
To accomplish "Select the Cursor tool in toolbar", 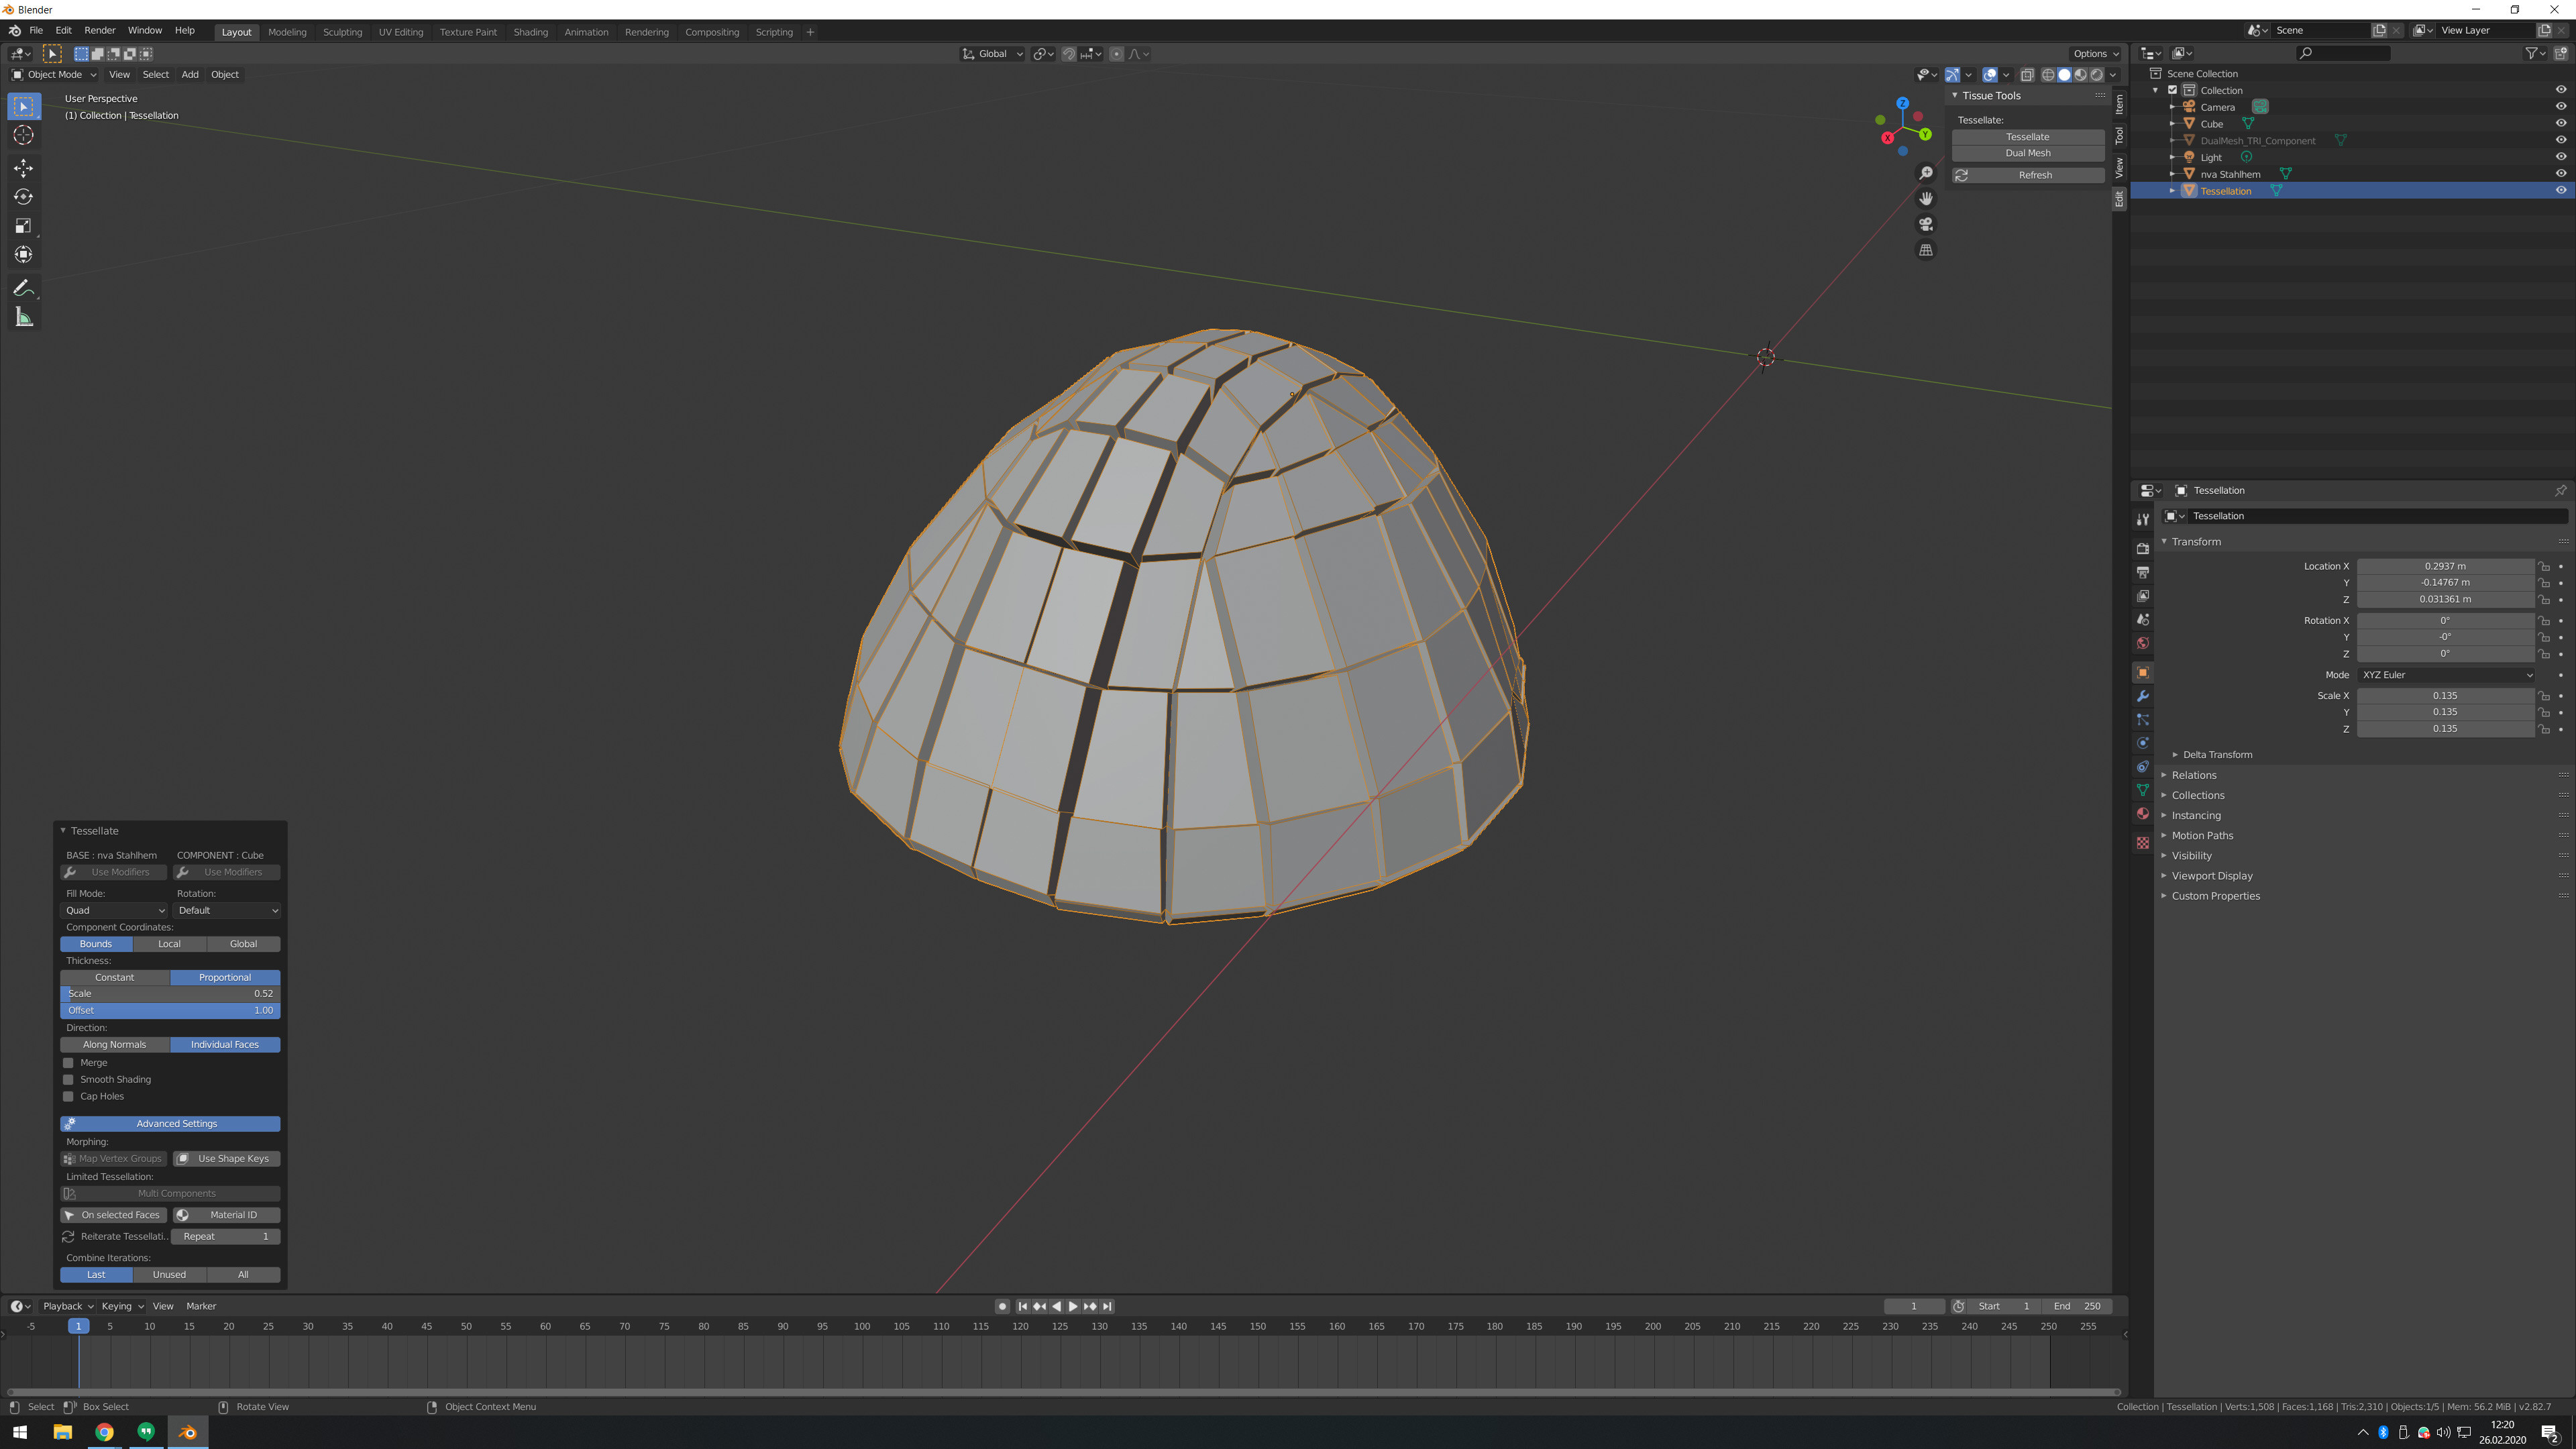I will [x=23, y=135].
